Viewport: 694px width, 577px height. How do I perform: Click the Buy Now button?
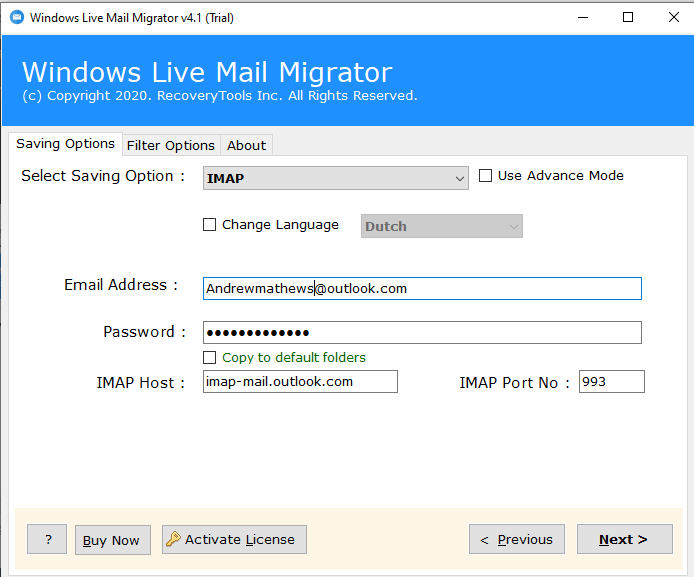pos(113,540)
